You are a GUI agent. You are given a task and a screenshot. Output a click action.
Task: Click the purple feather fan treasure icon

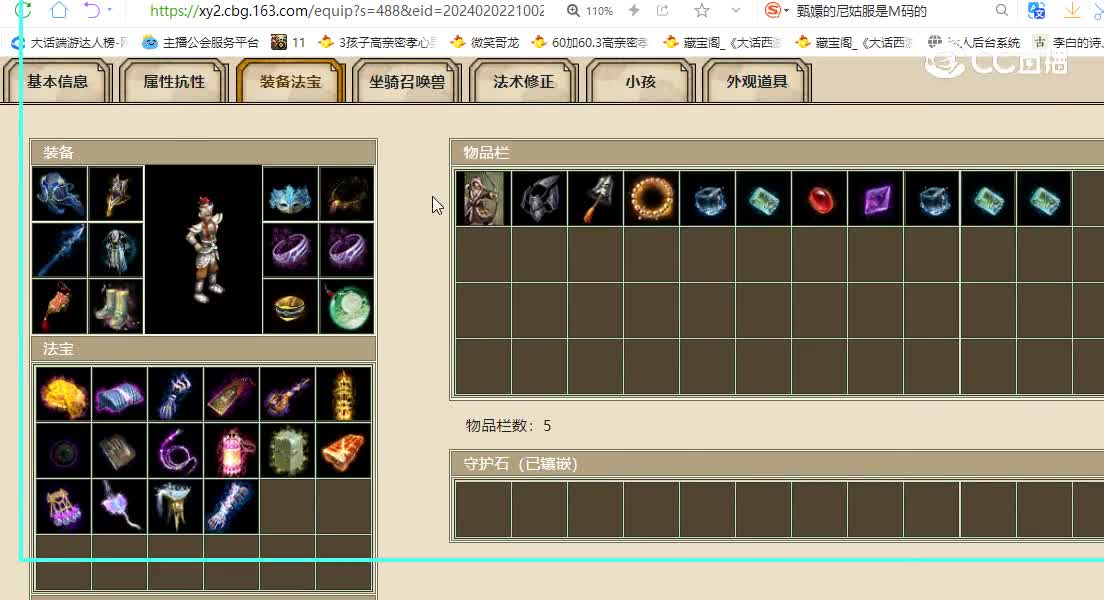tap(120, 507)
